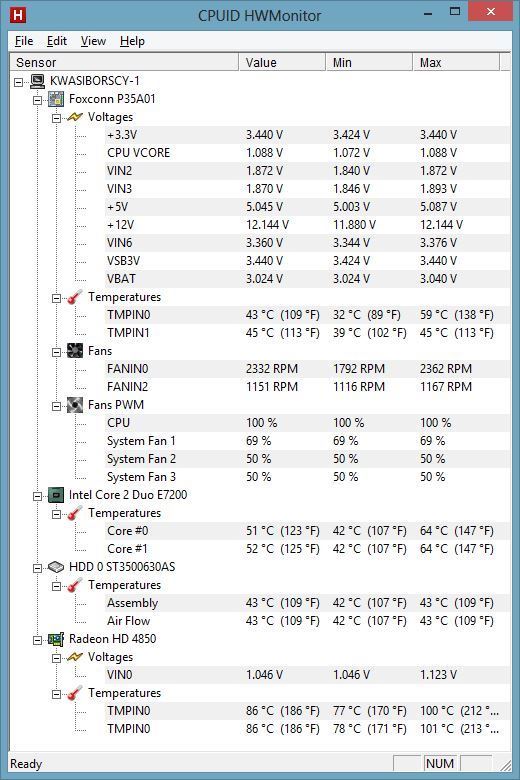Viewport: 520px width, 780px height.
Task: Click the Fans PWM fan icon
Action: (75, 405)
